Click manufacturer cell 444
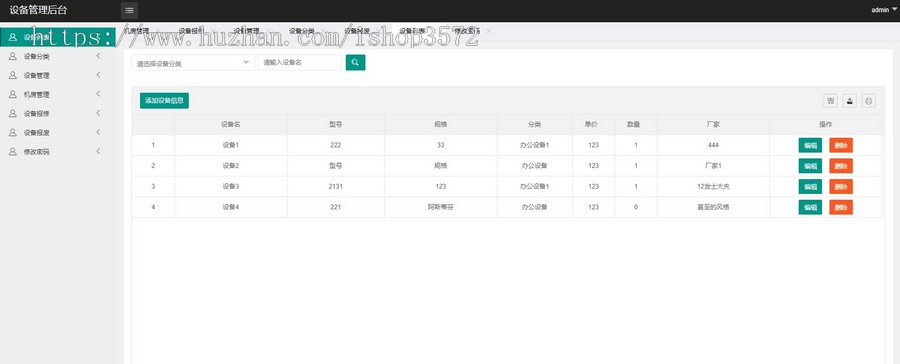 point(713,145)
